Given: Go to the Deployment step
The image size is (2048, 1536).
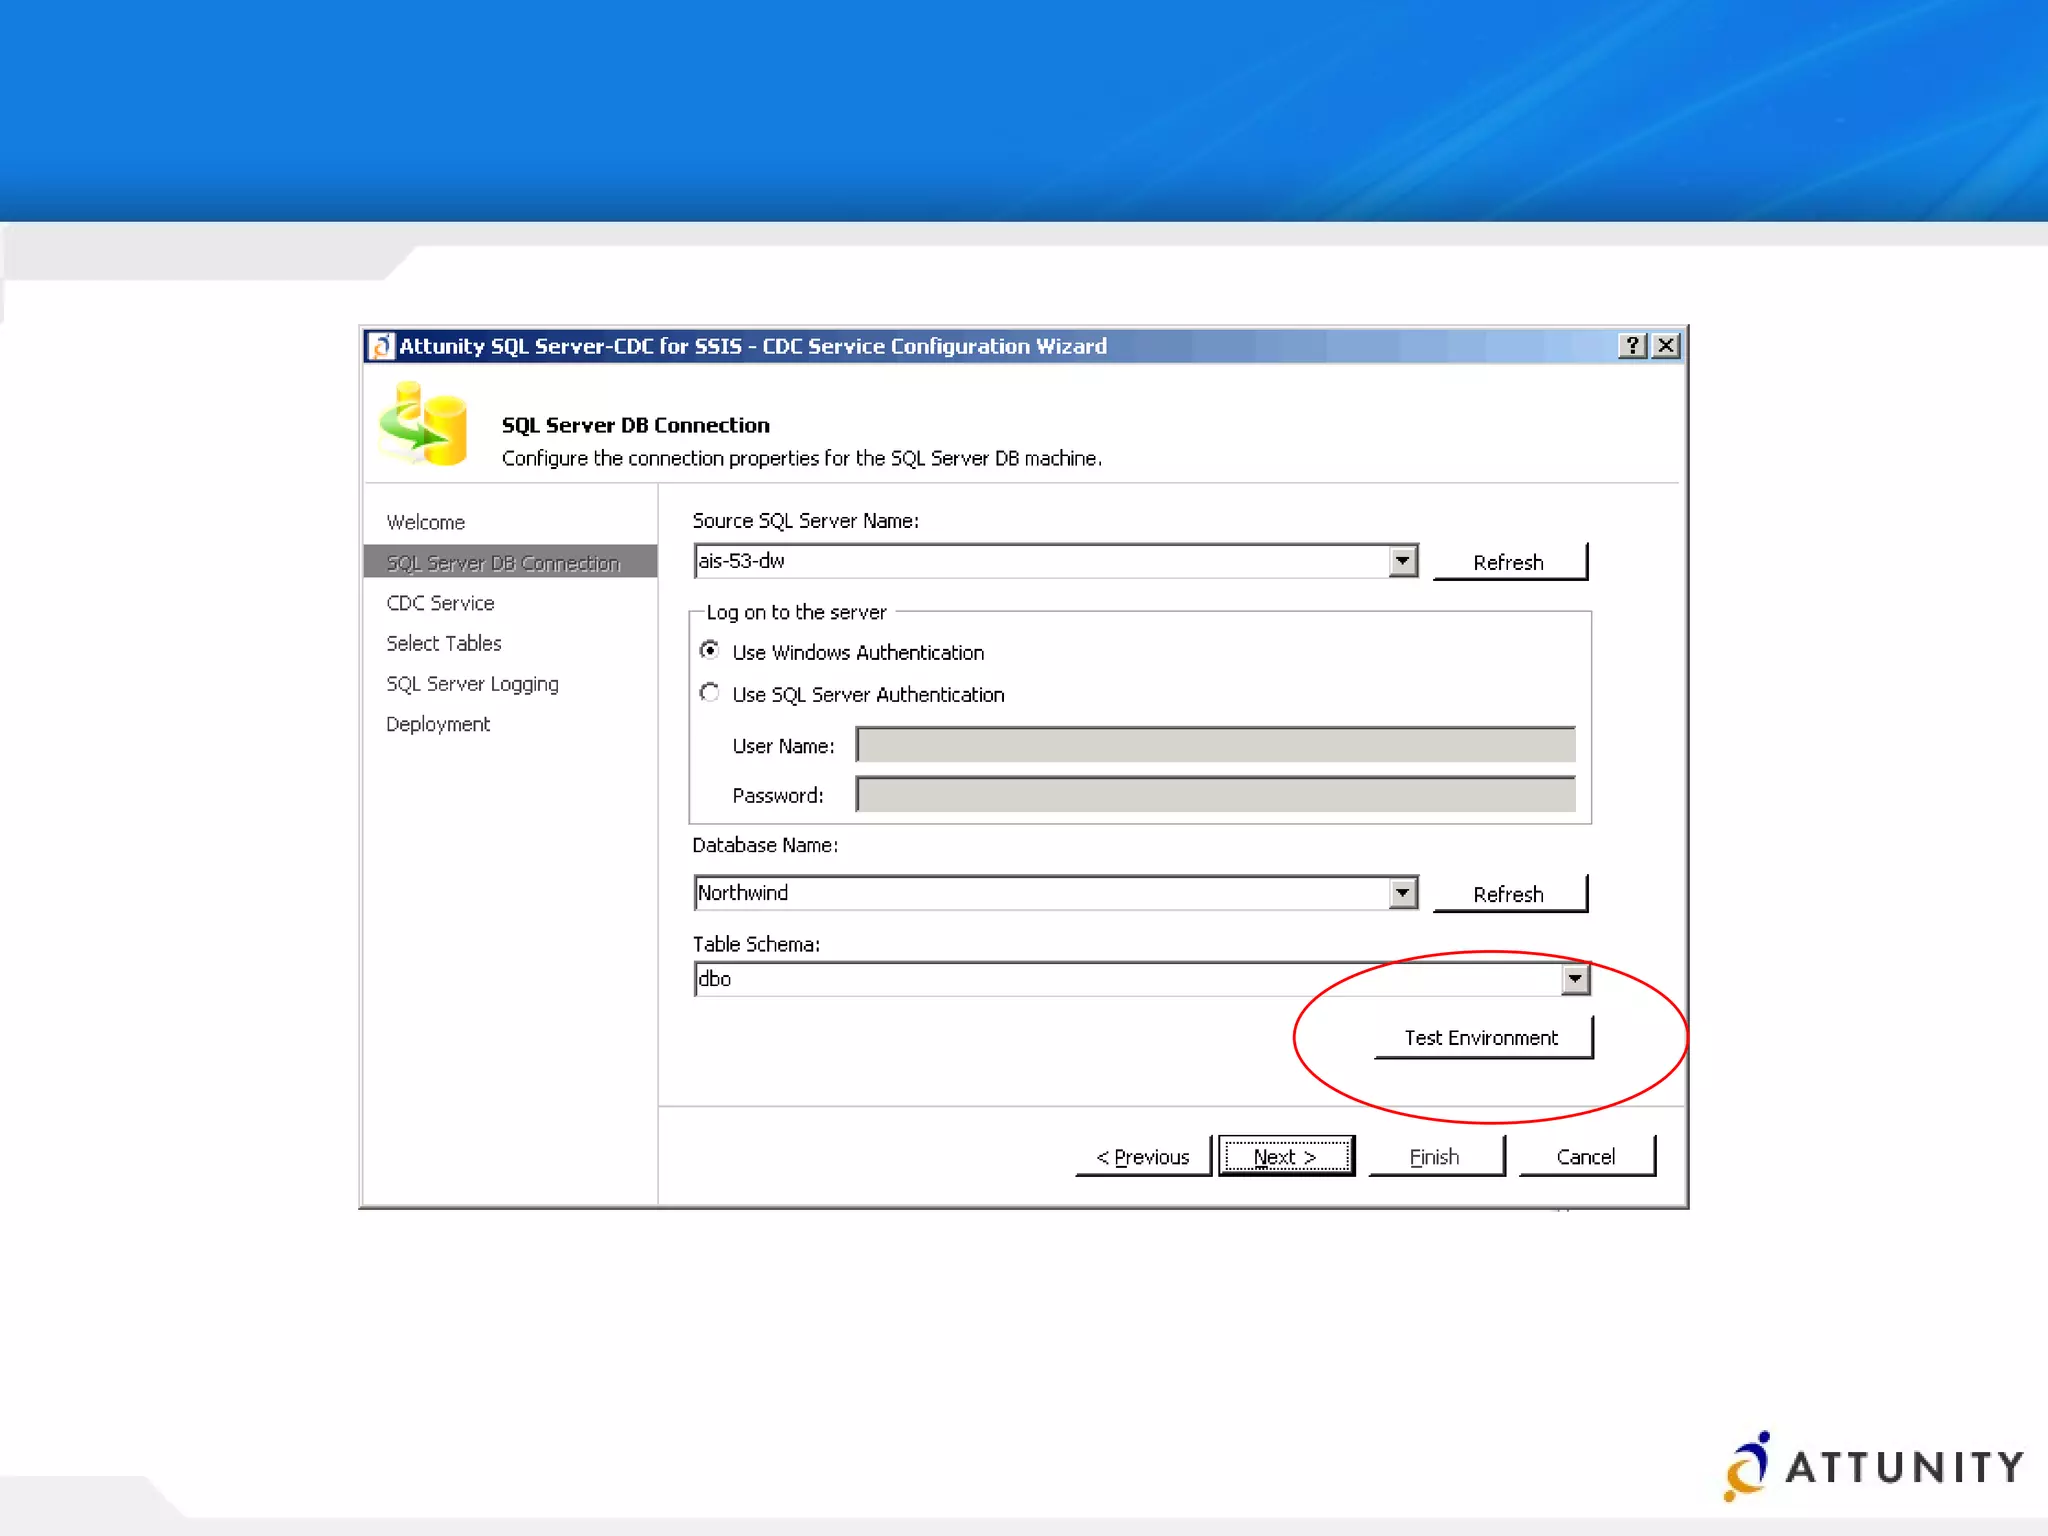Looking at the screenshot, I should [438, 724].
